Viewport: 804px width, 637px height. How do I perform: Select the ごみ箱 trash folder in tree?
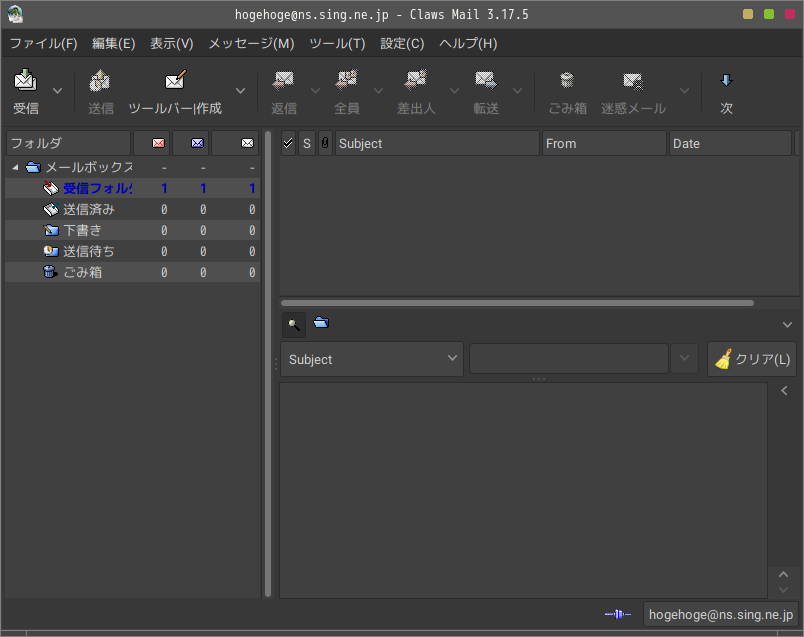[132, 272]
